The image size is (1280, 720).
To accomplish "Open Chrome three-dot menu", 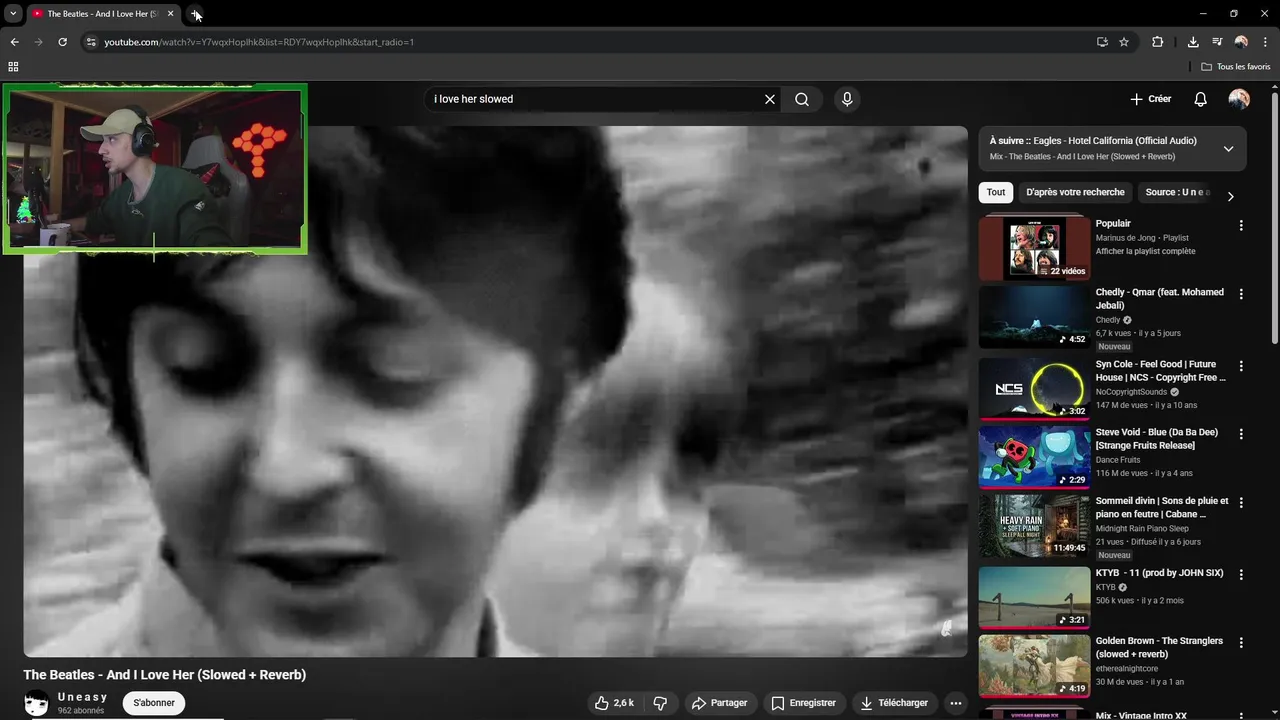I will (x=1266, y=42).
